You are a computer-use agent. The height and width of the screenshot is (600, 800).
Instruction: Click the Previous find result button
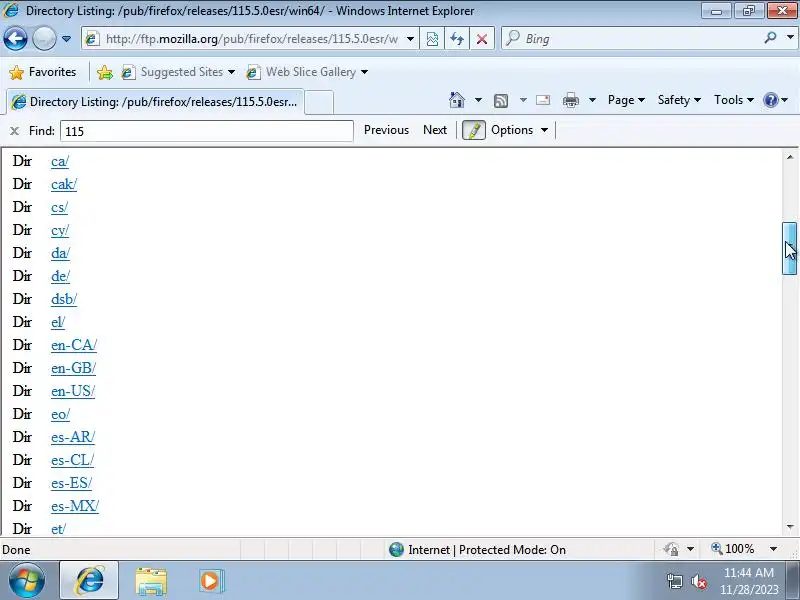click(x=386, y=130)
